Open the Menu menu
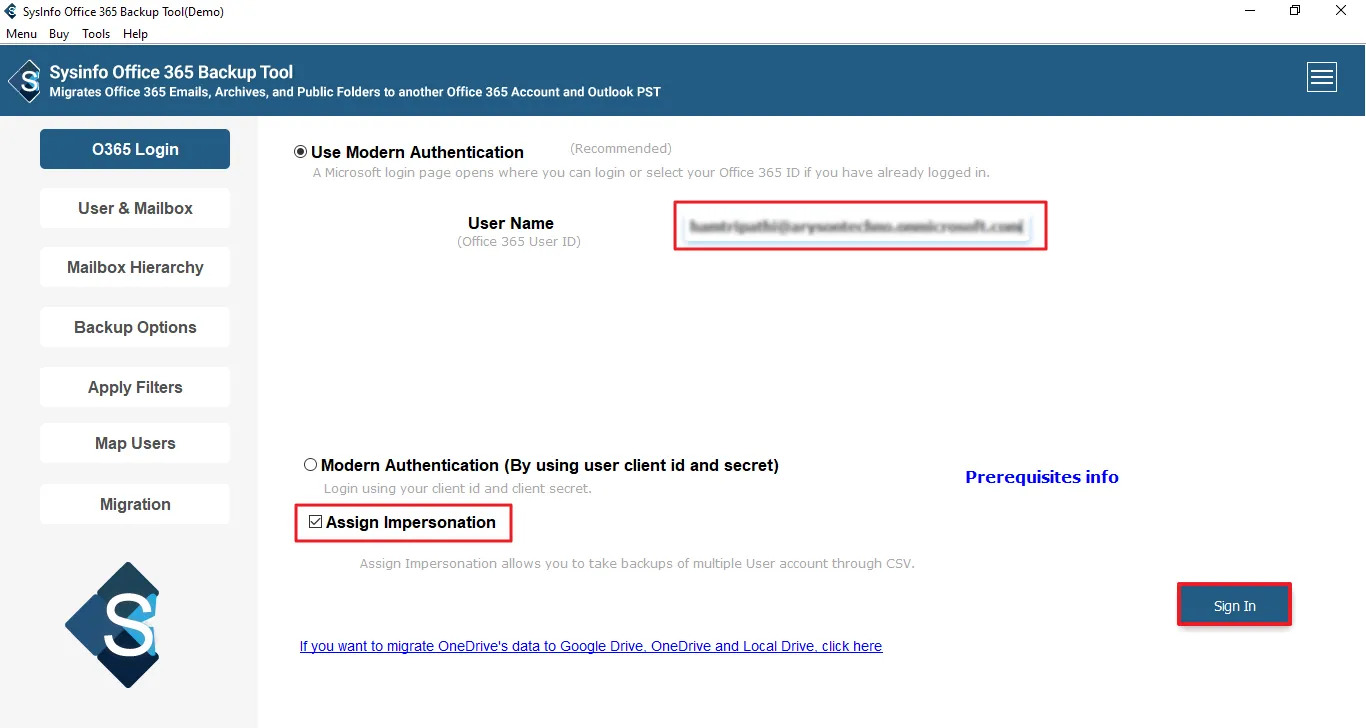Viewport: 1366px width, 728px height. pyautogui.click(x=21, y=34)
